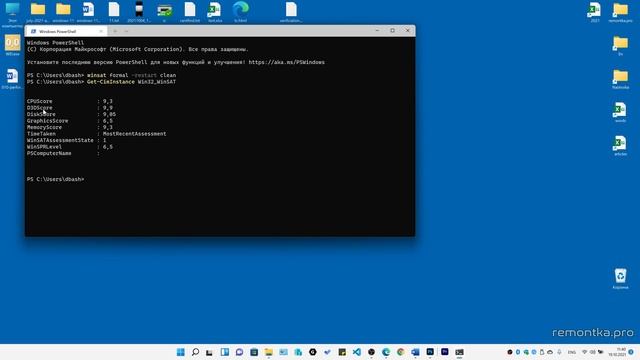Click the https://aka.ms/PSWindows link
Image resolution: width=640 pixels, height=360 pixels.
pyautogui.click(x=287, y=62)
